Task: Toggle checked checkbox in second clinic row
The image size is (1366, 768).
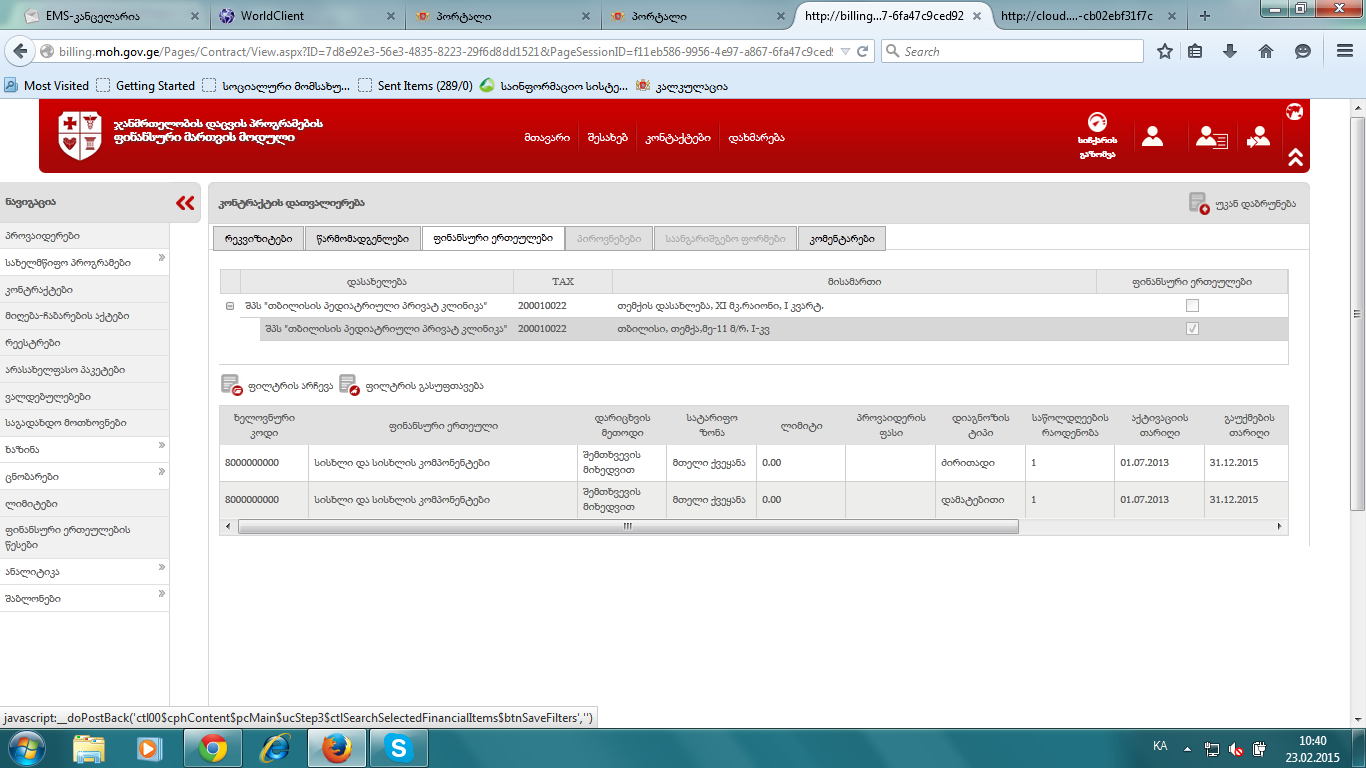Action: 1192,329
